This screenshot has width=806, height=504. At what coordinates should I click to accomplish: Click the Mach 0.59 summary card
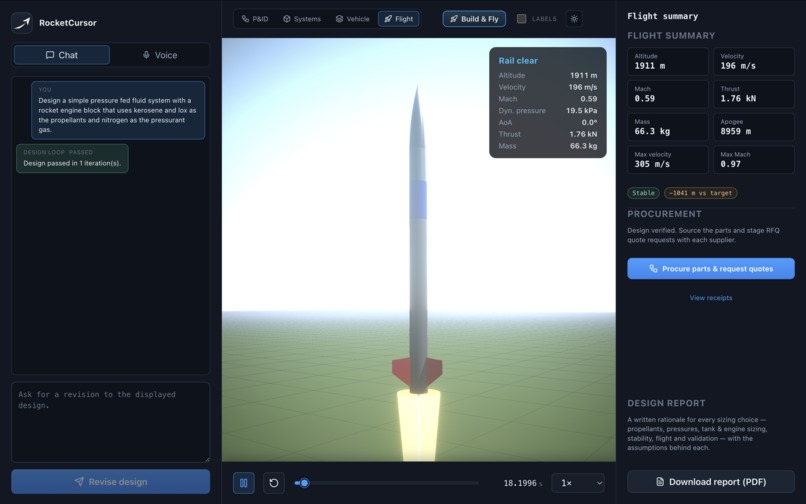tap(668, 94)
